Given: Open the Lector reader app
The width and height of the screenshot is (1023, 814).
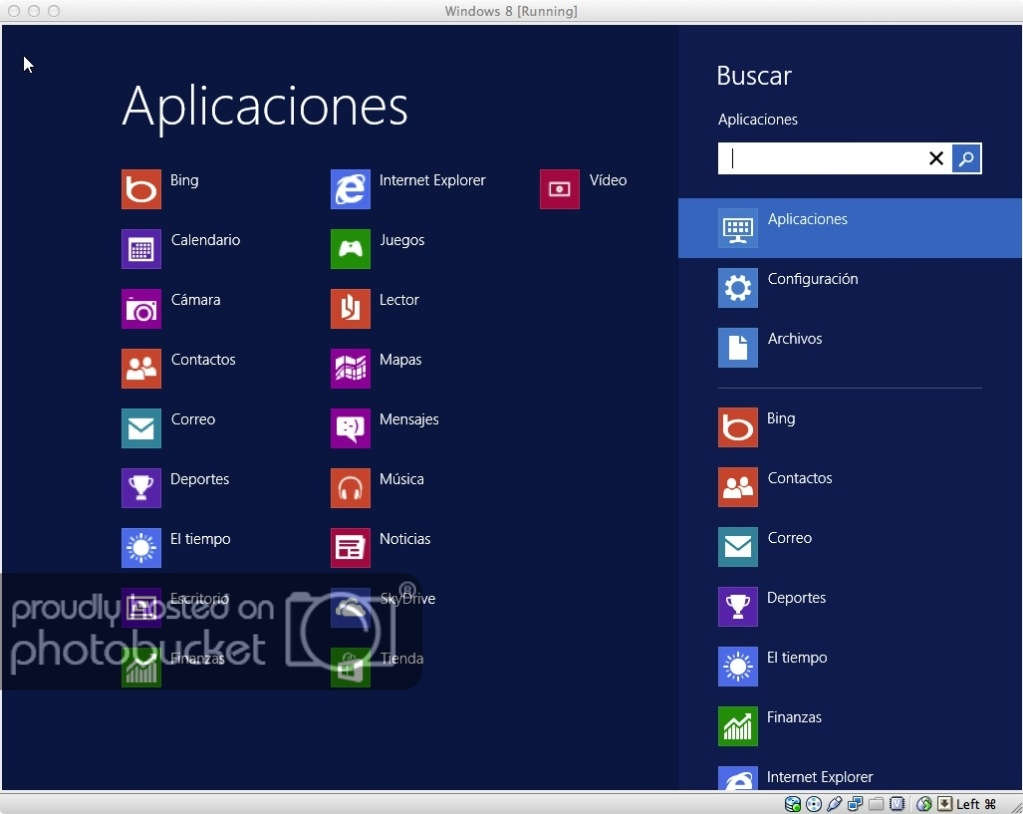Looking at the screenshot, I should point(350,309).
